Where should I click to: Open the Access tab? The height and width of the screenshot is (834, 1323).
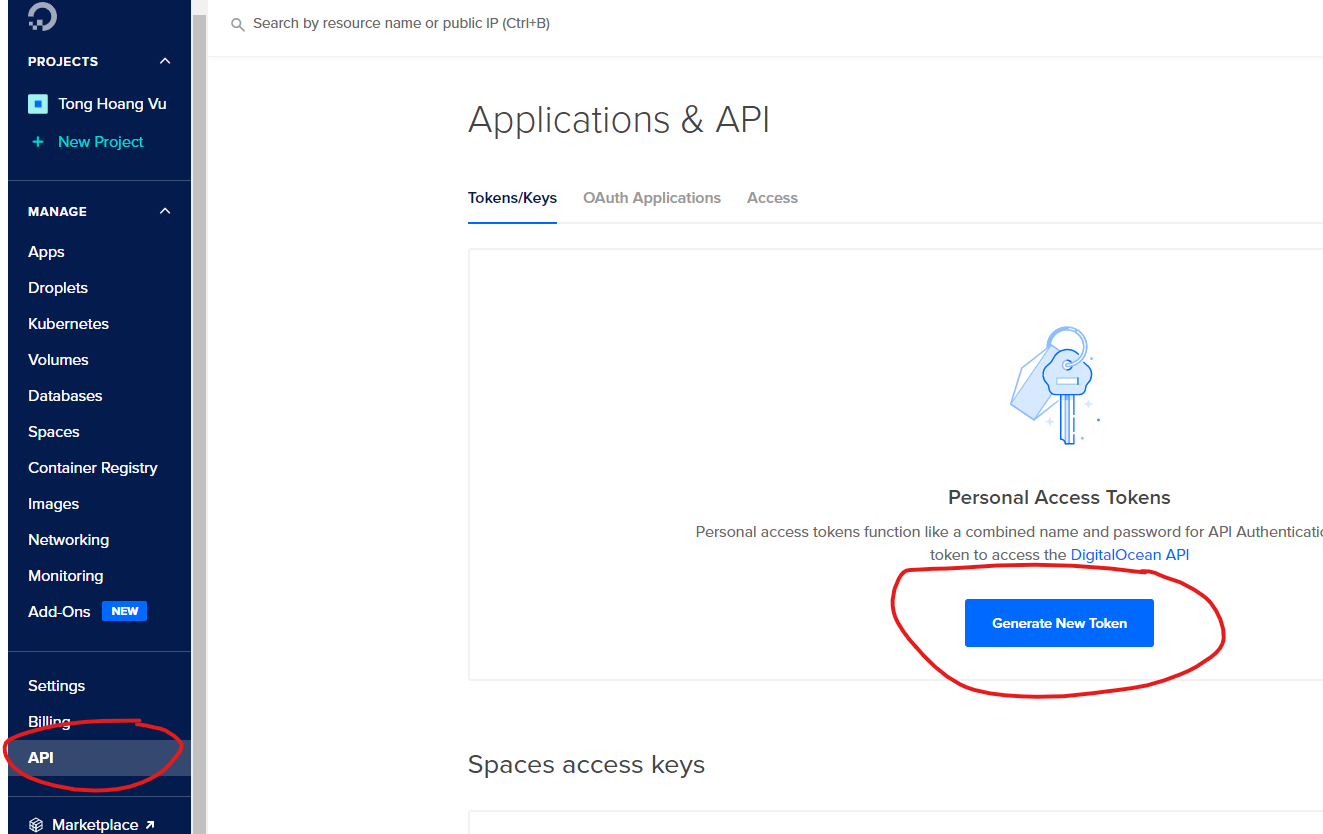click(772, 198)
